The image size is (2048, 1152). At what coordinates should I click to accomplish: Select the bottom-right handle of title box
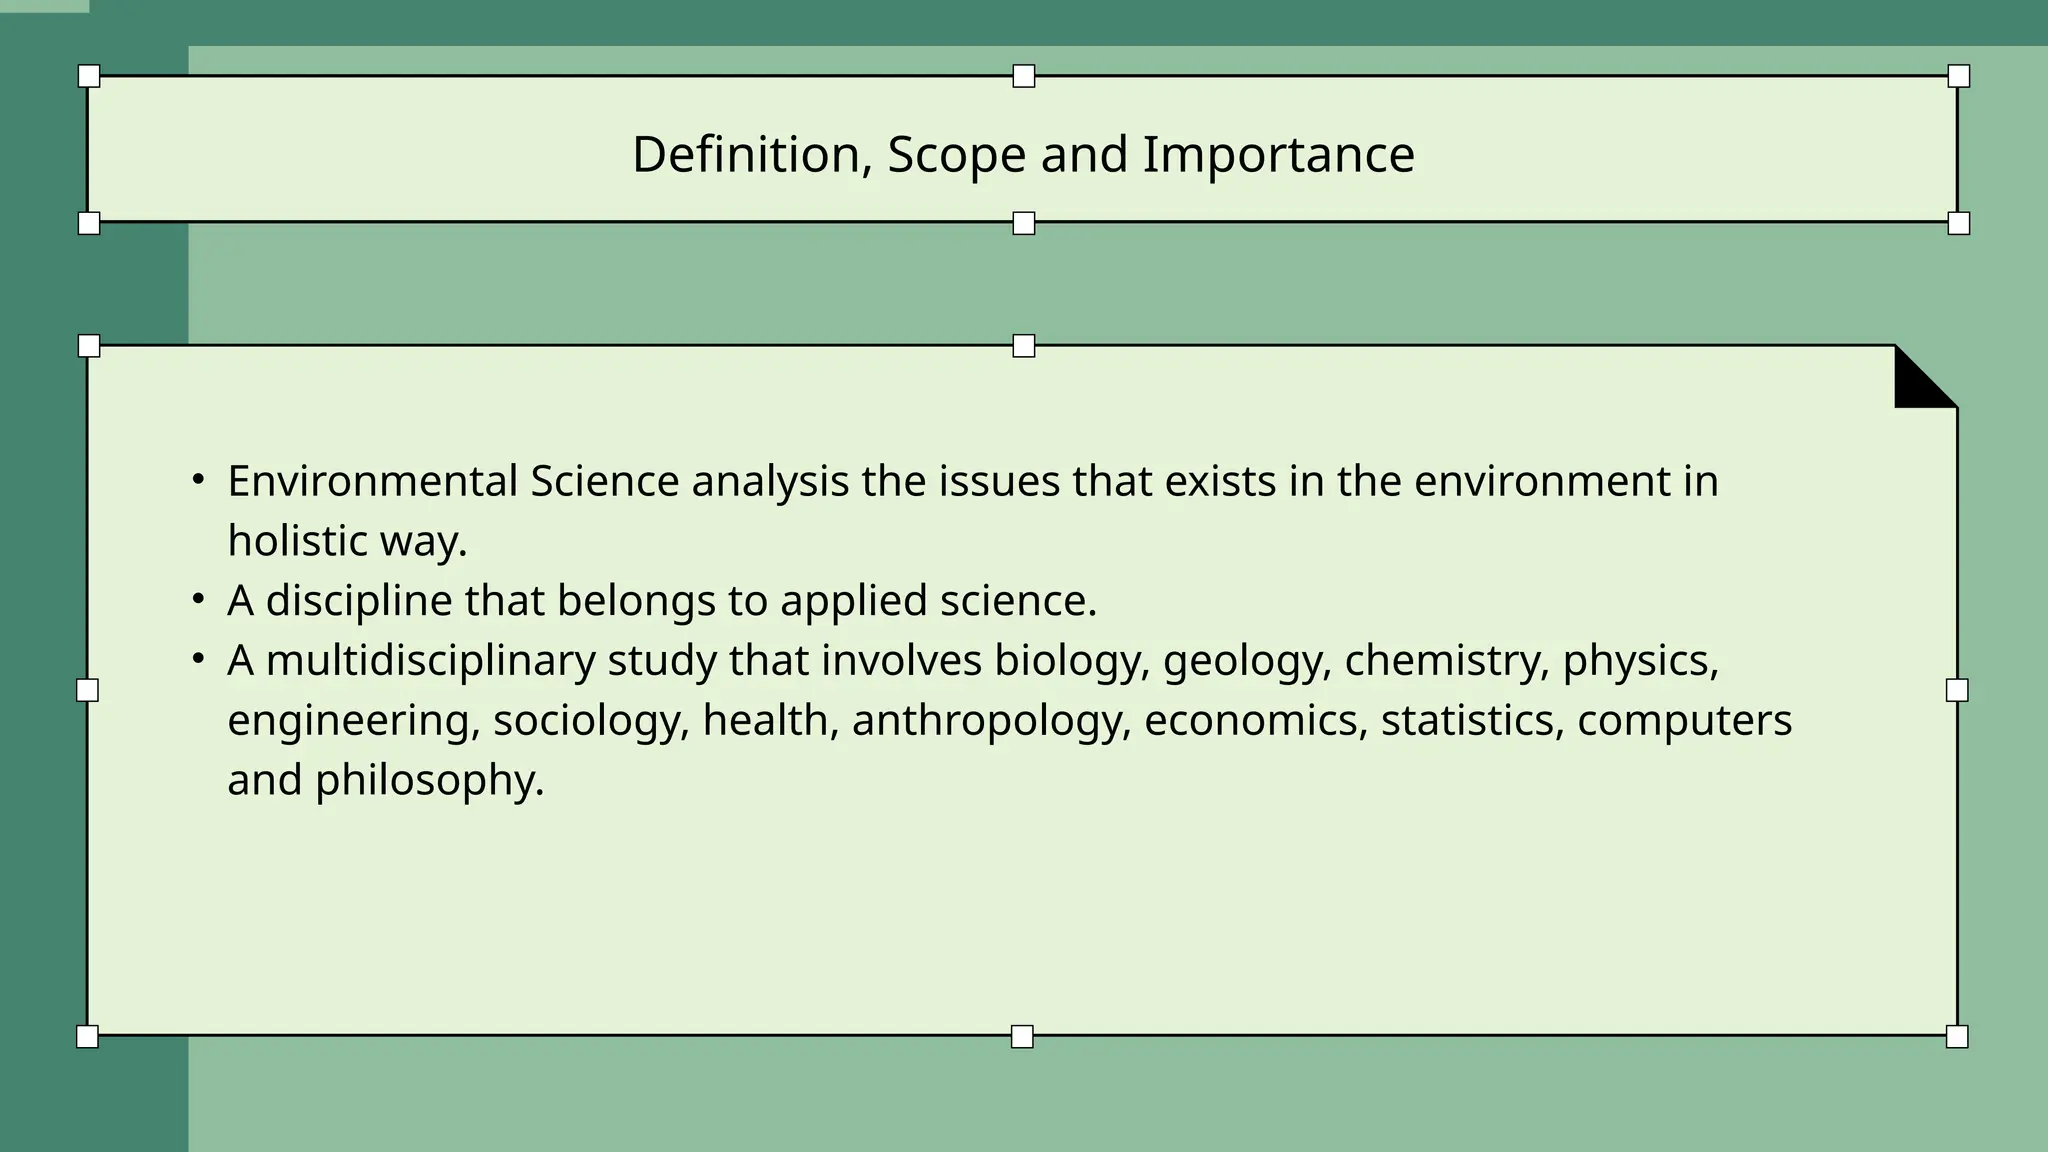(1958, 223)
